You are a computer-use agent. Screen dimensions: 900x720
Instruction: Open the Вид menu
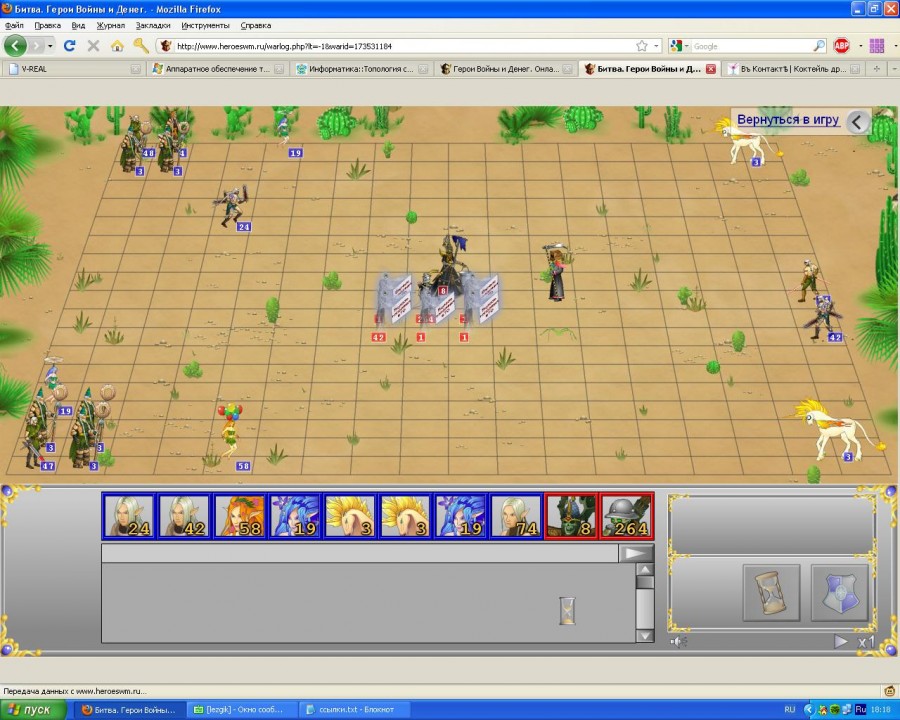click(78, 25)
